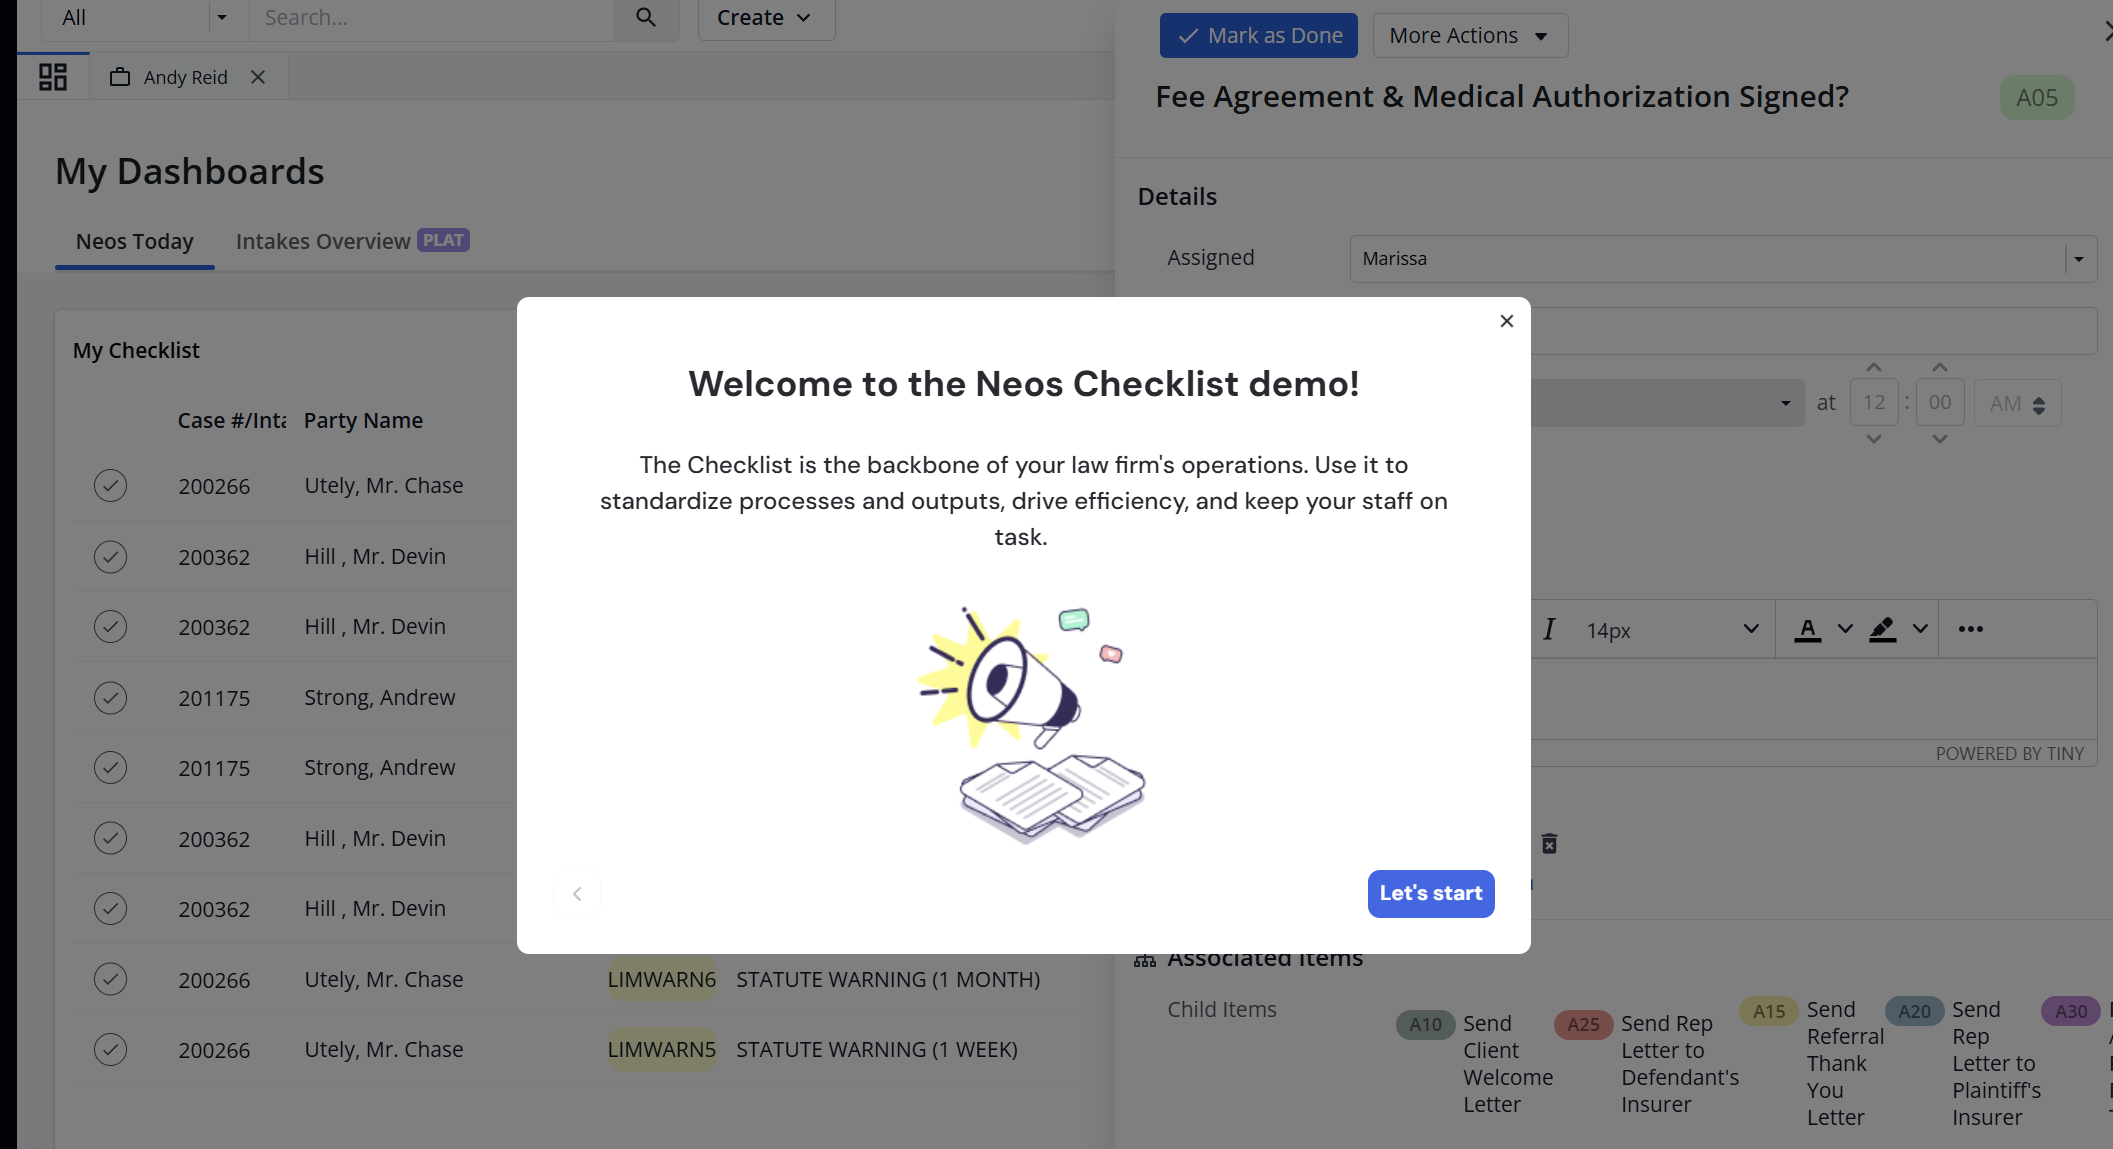This screenshot has width=2113, height=1149.
Task: Check off case 200266 Utely first row
Action: [x=110, y=486]
